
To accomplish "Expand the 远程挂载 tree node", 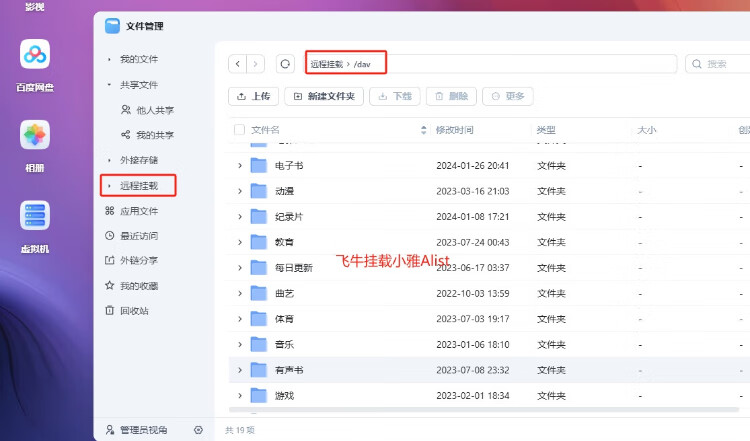I will point(110,186).
